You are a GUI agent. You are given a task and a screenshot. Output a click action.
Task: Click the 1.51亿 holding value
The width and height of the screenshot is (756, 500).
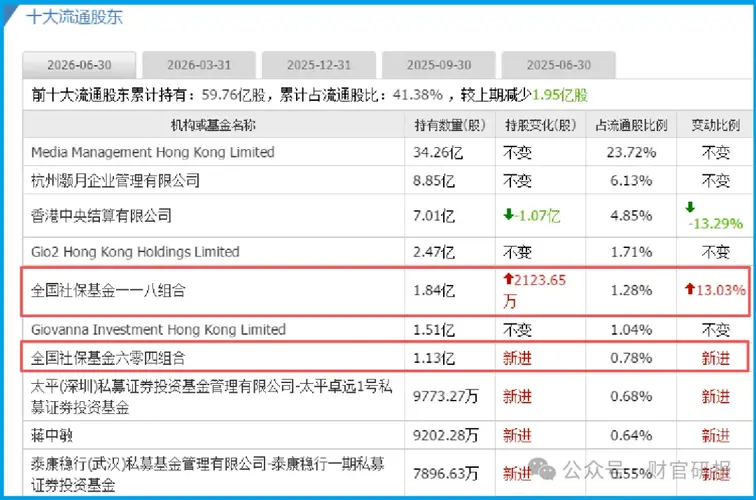click(x=433, y=330)
